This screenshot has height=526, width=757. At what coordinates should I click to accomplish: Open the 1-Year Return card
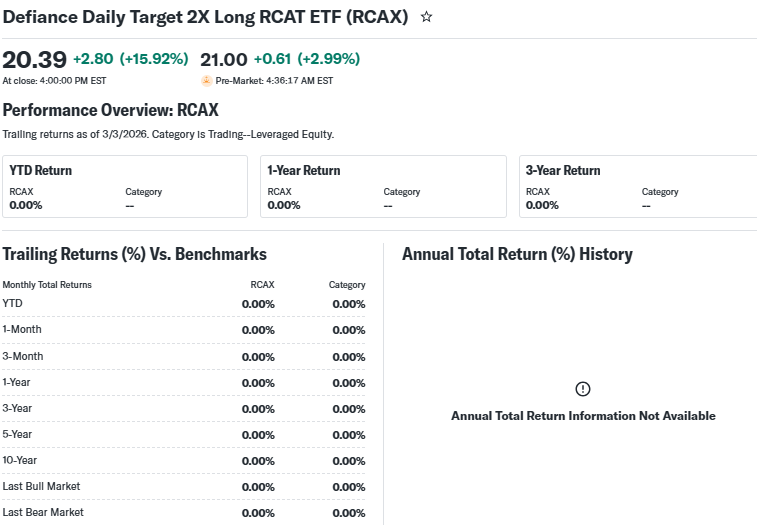click(x=383, y=186)
